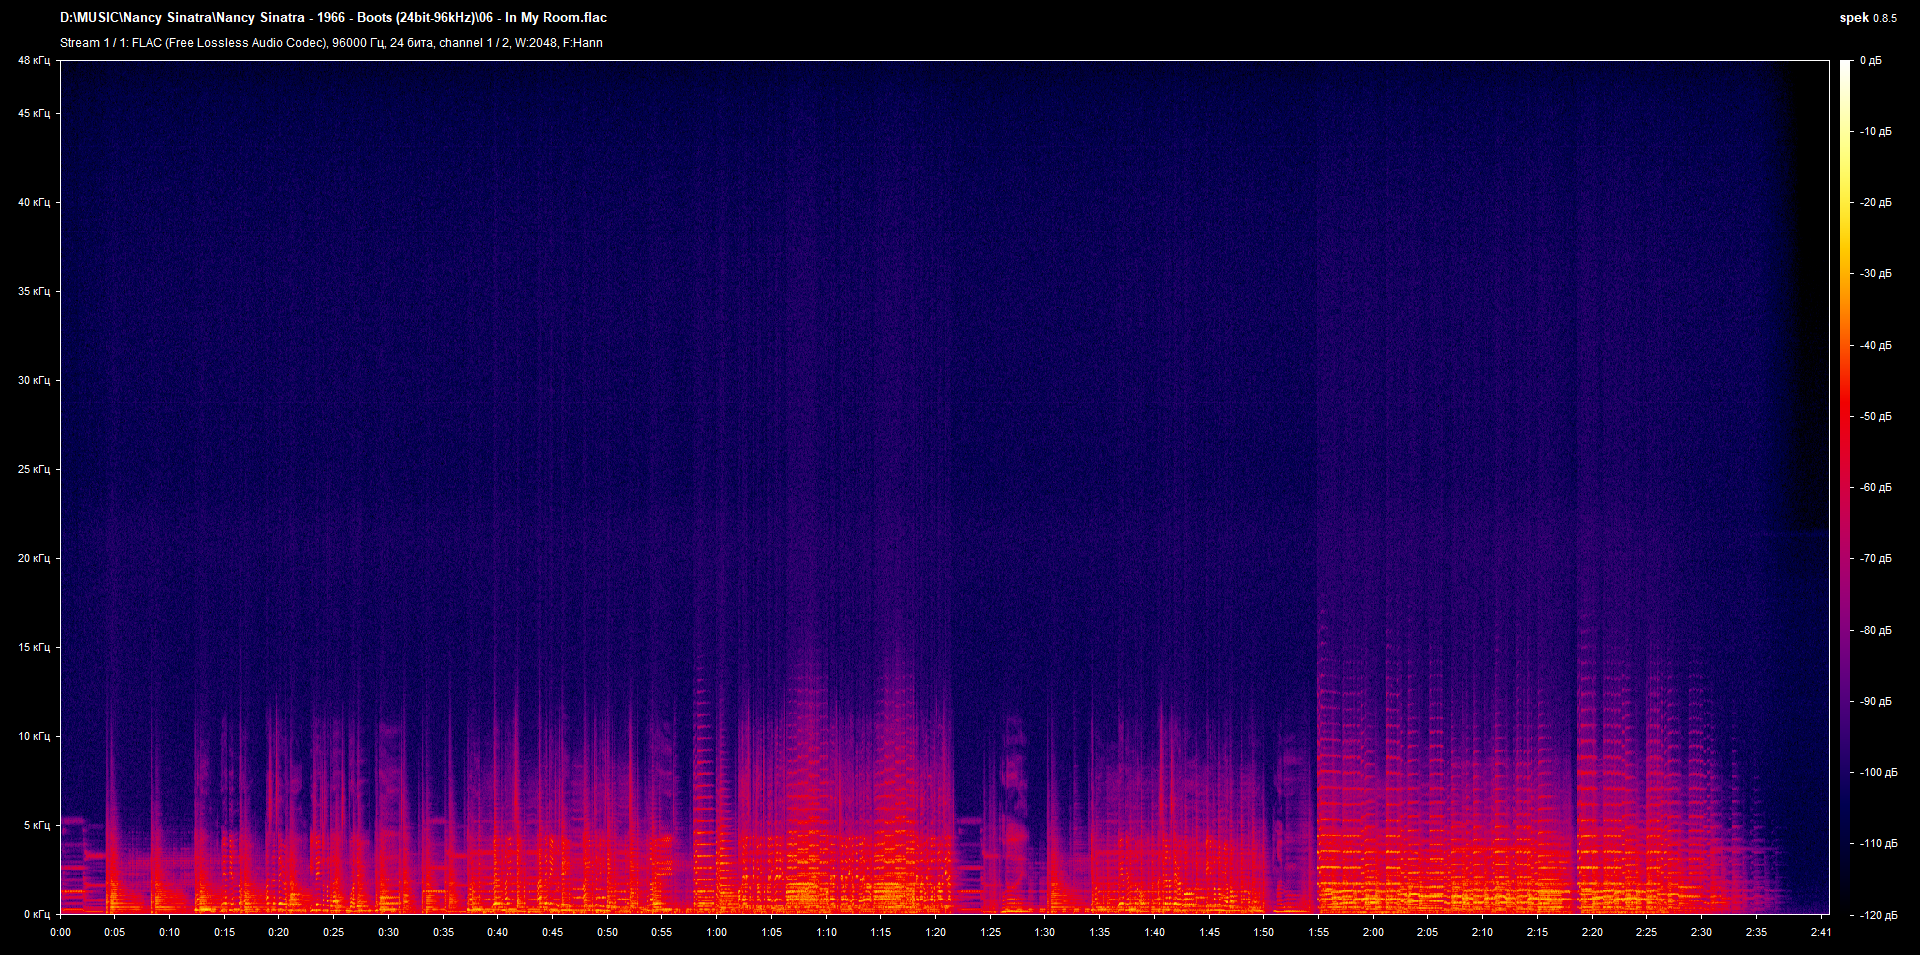This screenshot has width=1920, height=955.
Task: Click the 1:25 time axis label
Action: click(990, 932)
